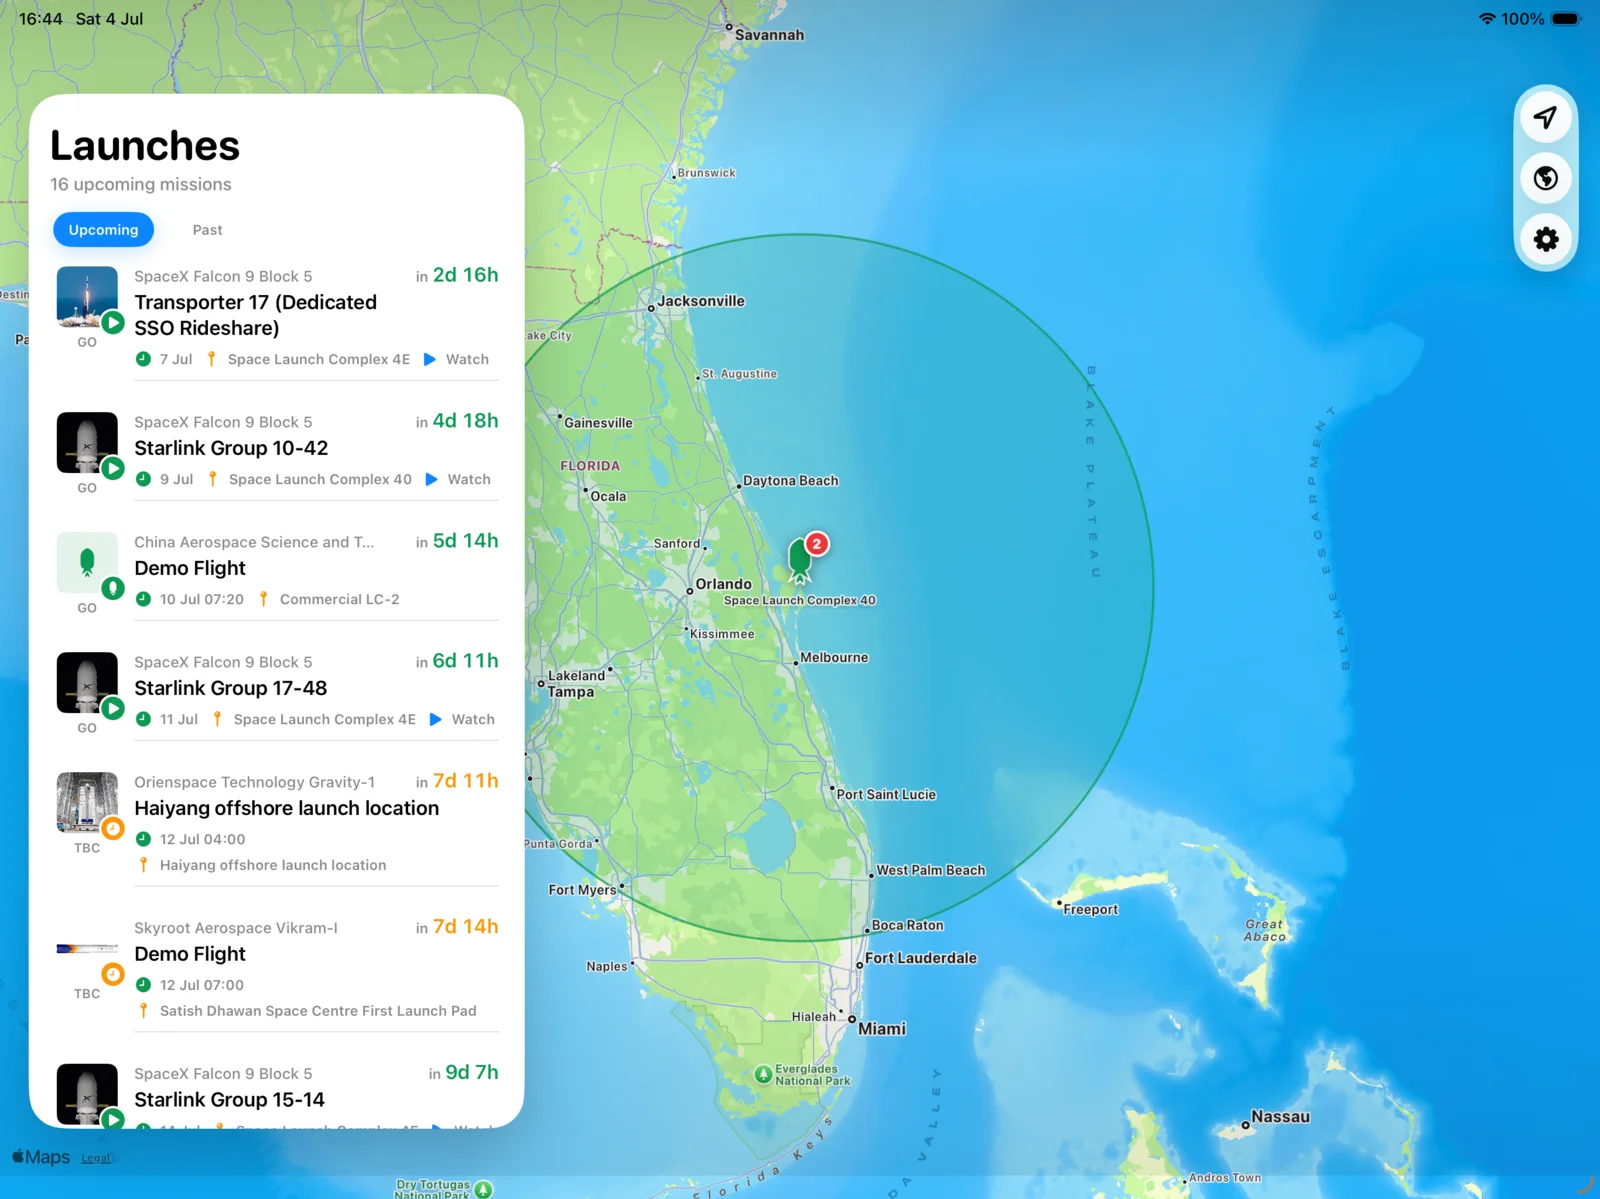Click pin icon for Space Launch Complex 40
This screenshot has width=1600, height=1199.
pyautogui.click(x=212, y=479)
